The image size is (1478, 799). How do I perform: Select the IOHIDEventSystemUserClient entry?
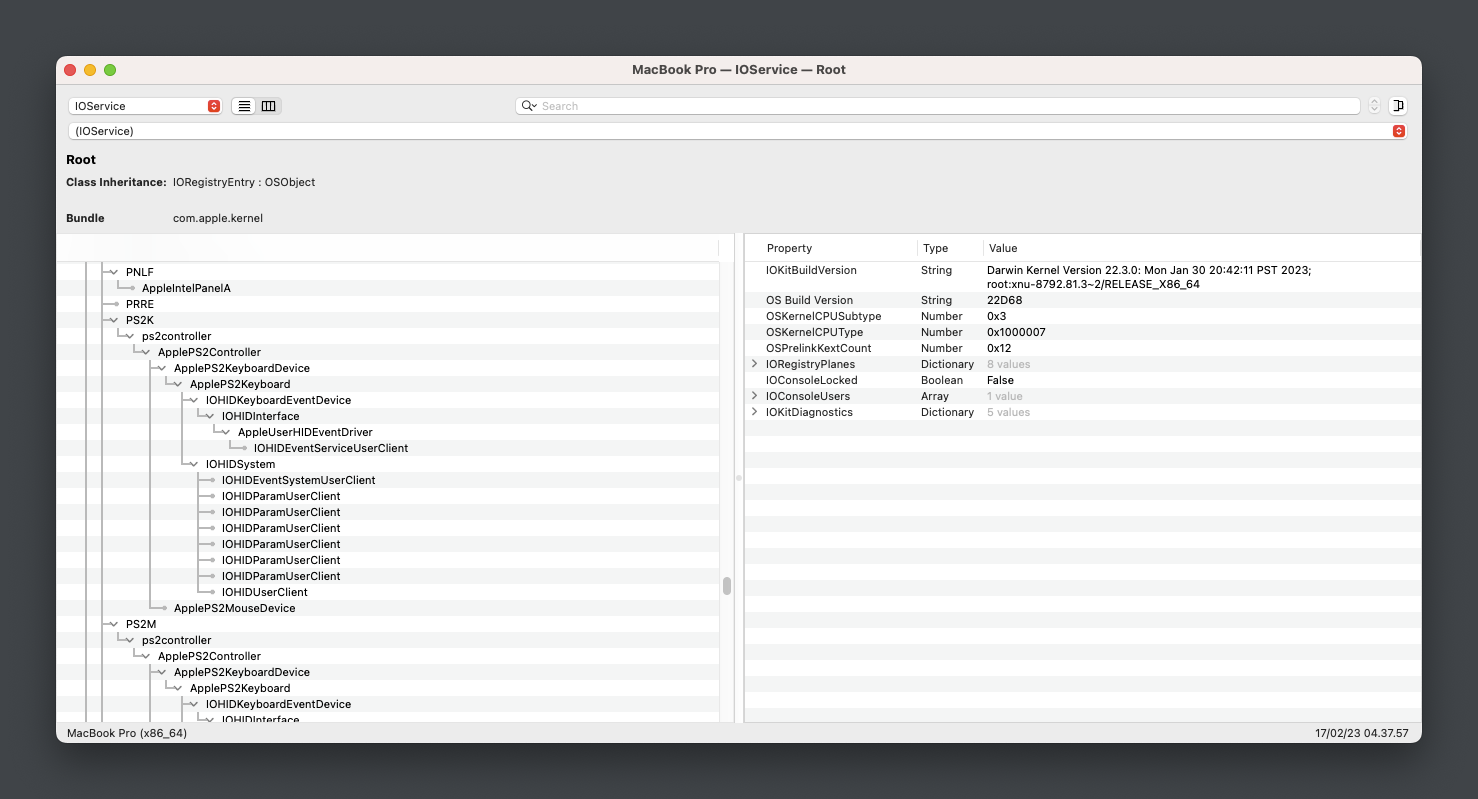(299, 480)
